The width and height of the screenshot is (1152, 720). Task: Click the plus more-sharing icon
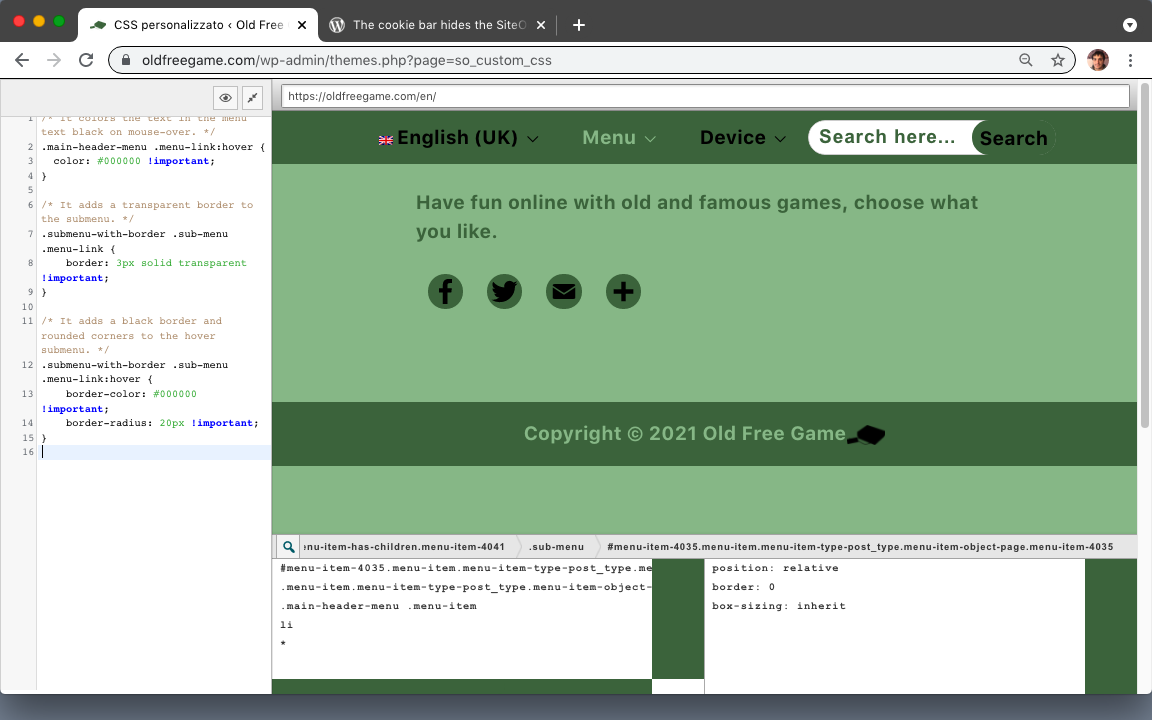623,292
